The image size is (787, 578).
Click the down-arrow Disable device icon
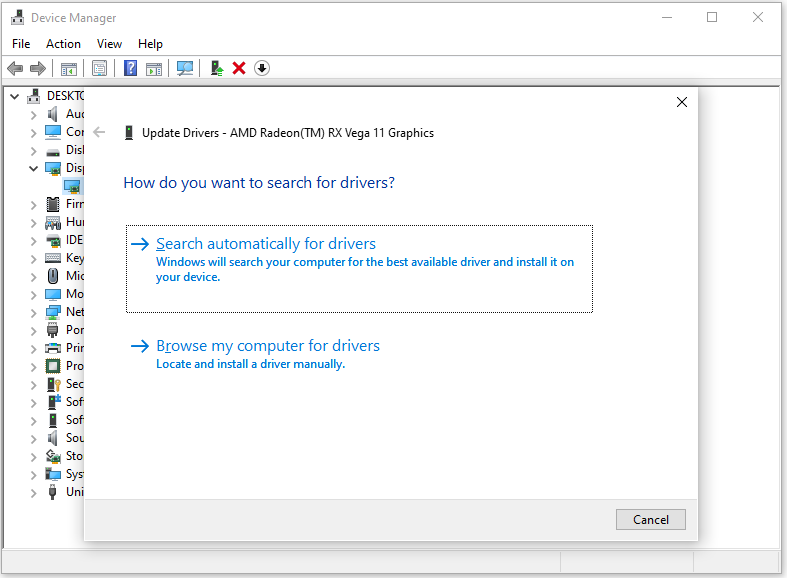point(262,68)
